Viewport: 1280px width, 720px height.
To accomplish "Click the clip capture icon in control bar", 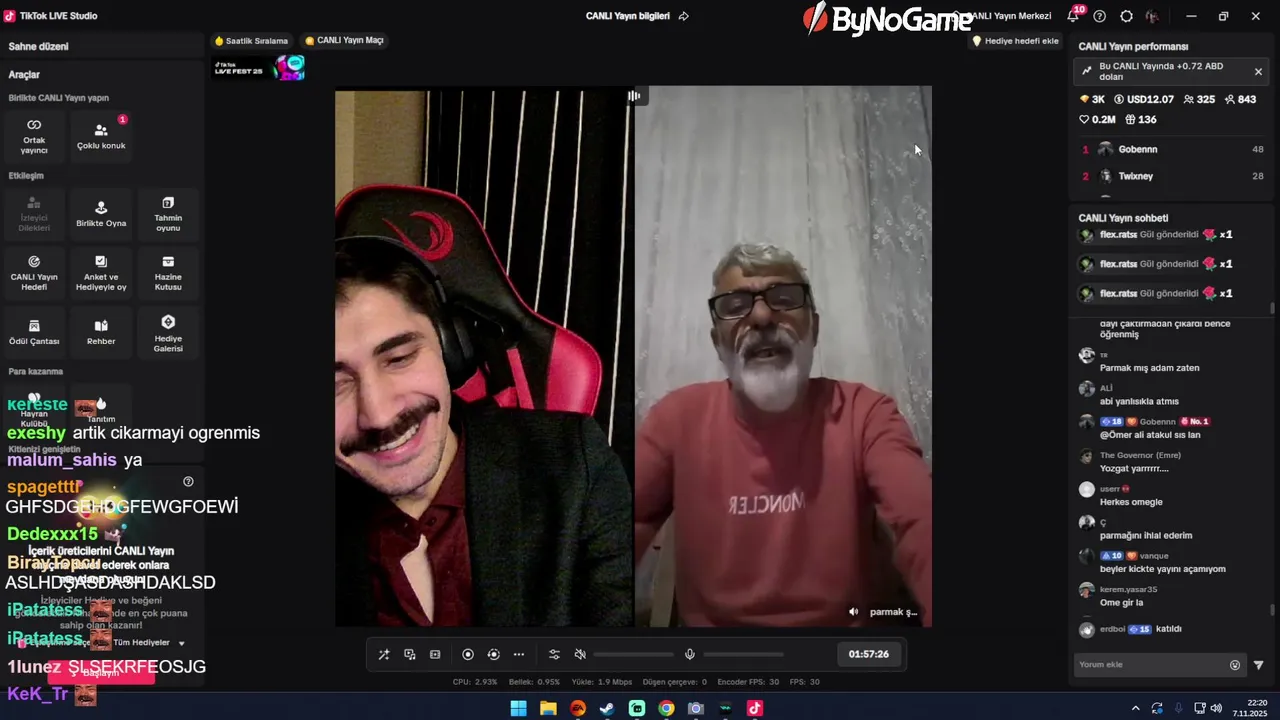I will (435, 654).
